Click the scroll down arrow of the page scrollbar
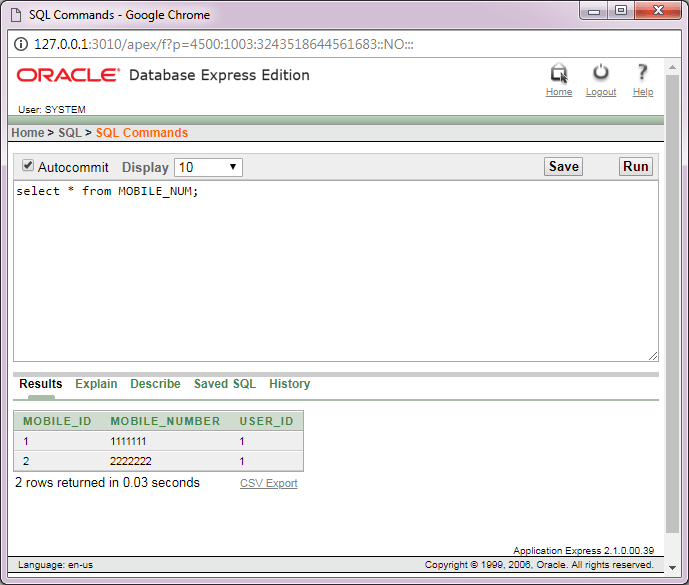Screen dimensions: 689x585 tap(672, 567)
